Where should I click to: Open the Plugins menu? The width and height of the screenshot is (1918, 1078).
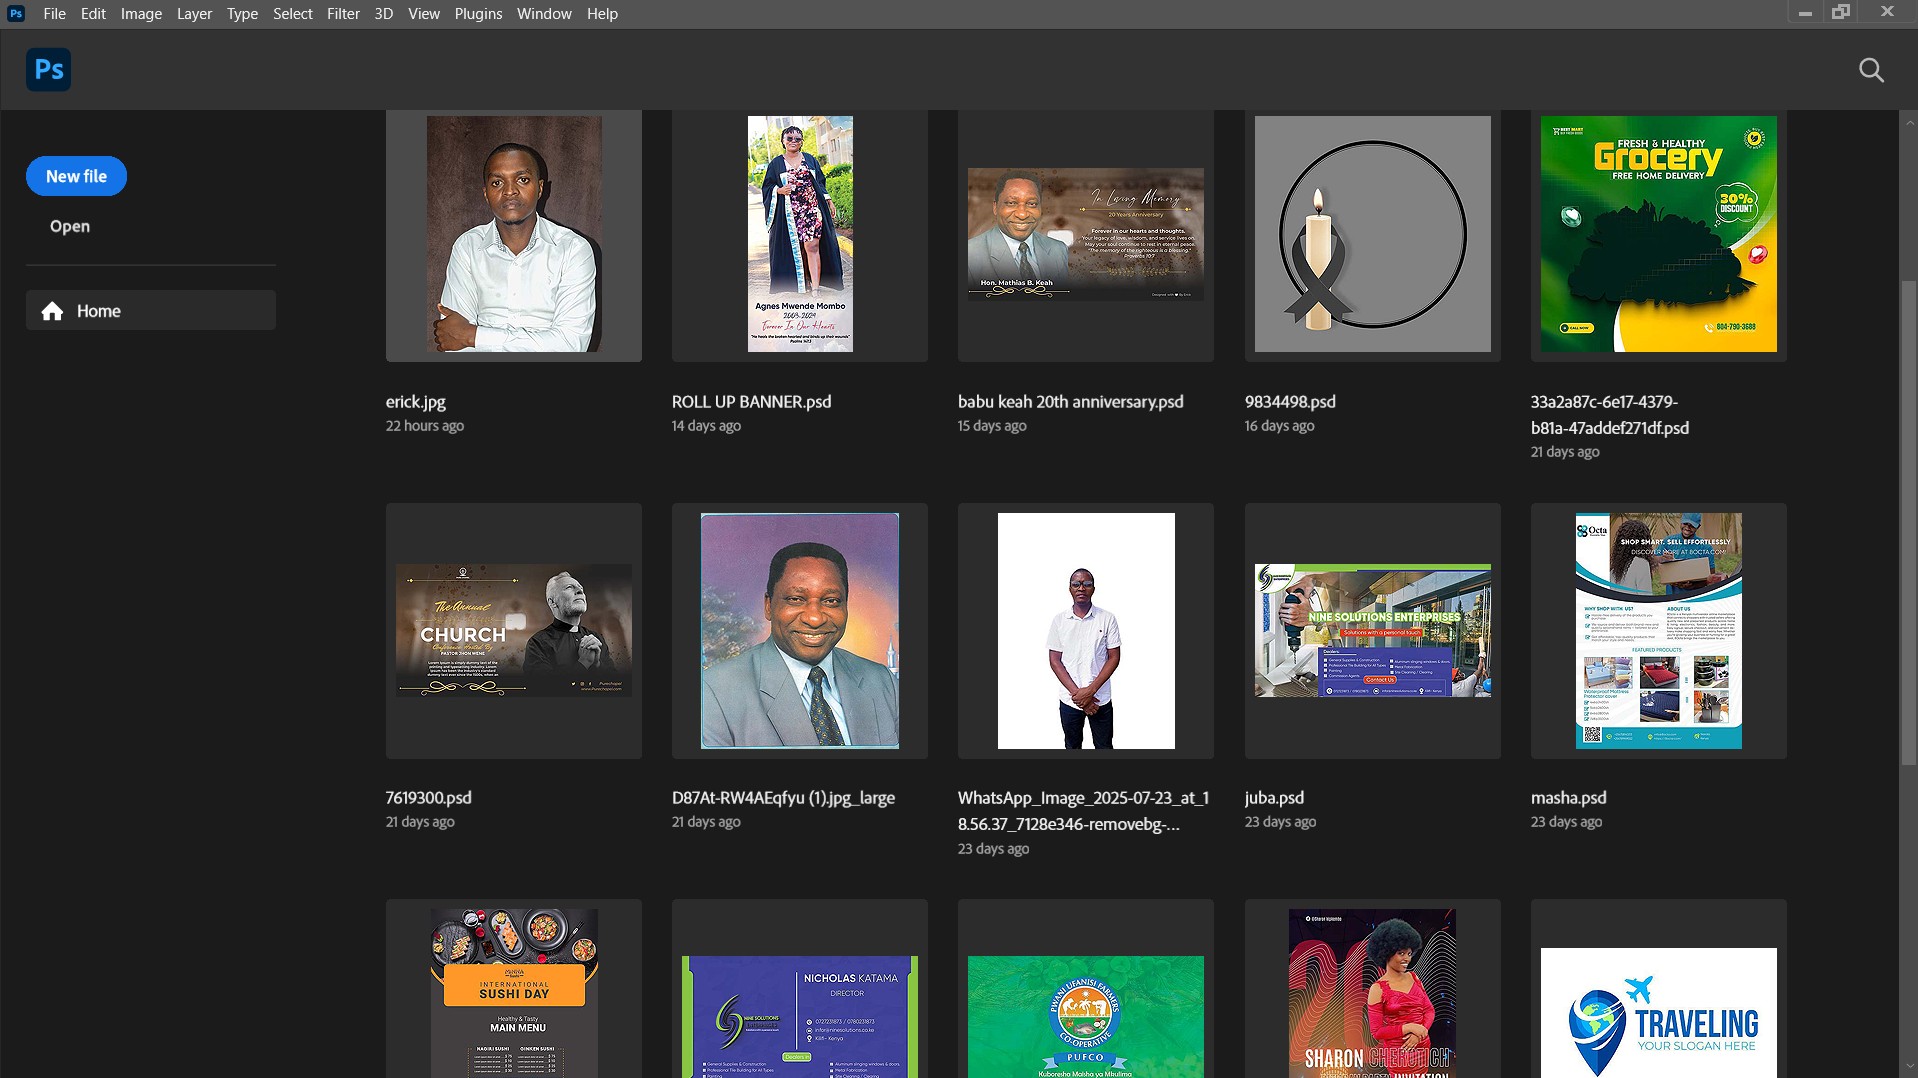click(478, 14)
